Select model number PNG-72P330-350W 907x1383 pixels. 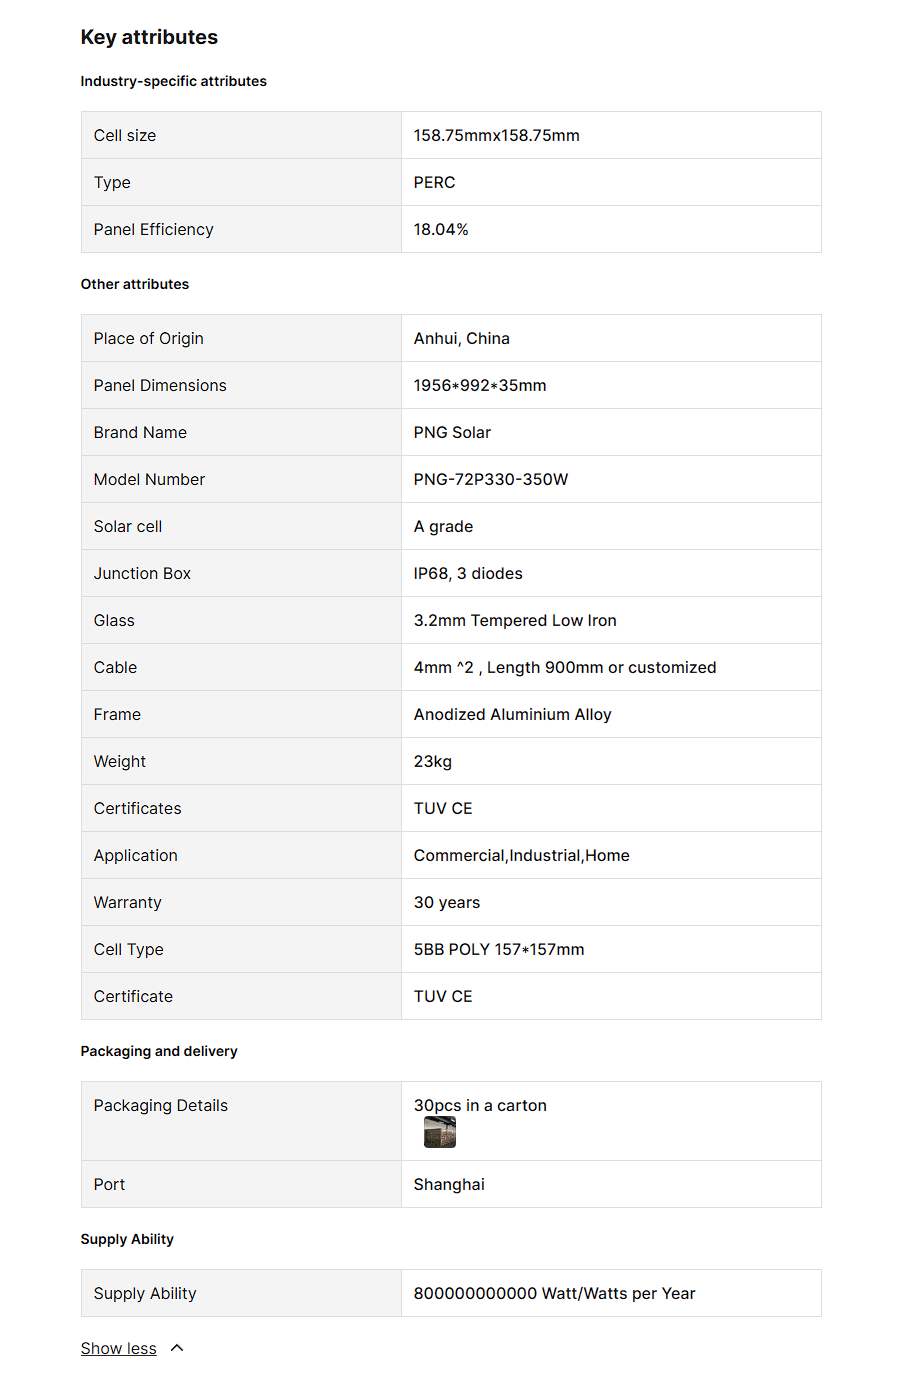(490, 479)
